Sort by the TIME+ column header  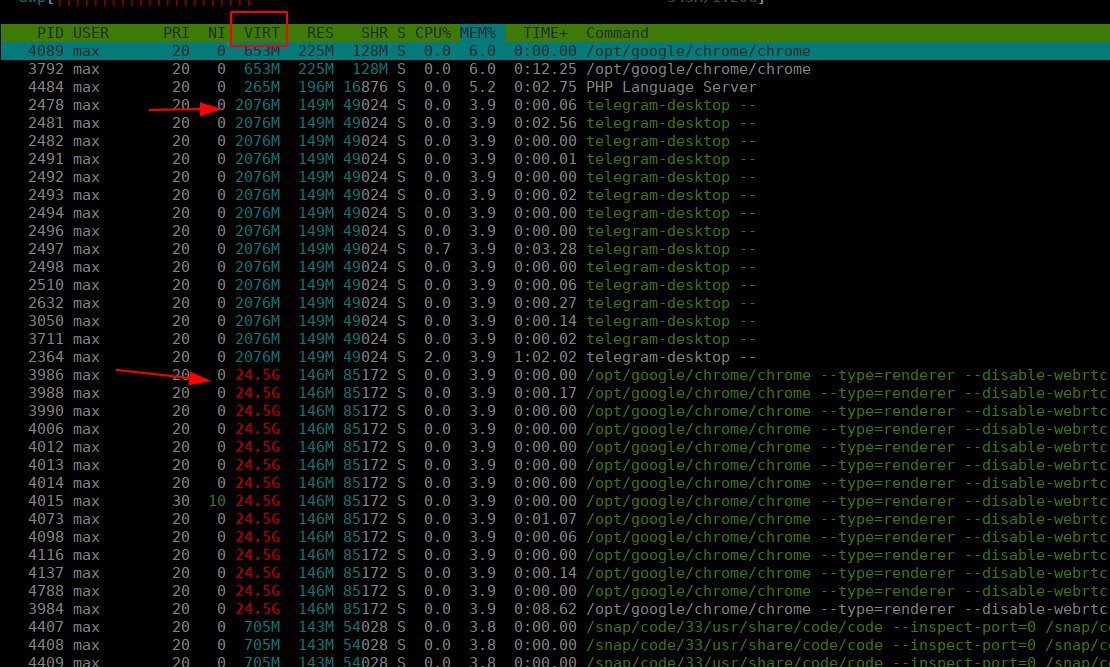tap(545, 33)
